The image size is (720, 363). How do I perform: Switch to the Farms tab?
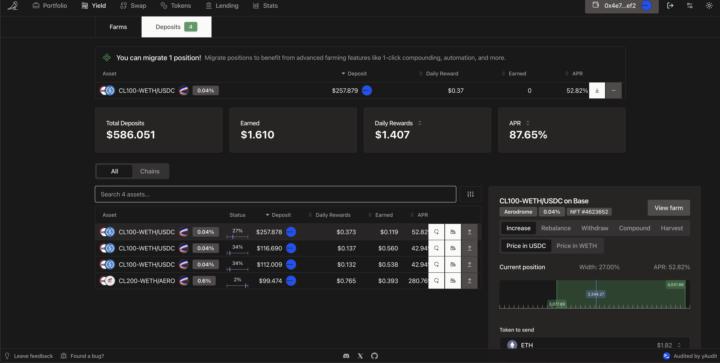point(118,27)
